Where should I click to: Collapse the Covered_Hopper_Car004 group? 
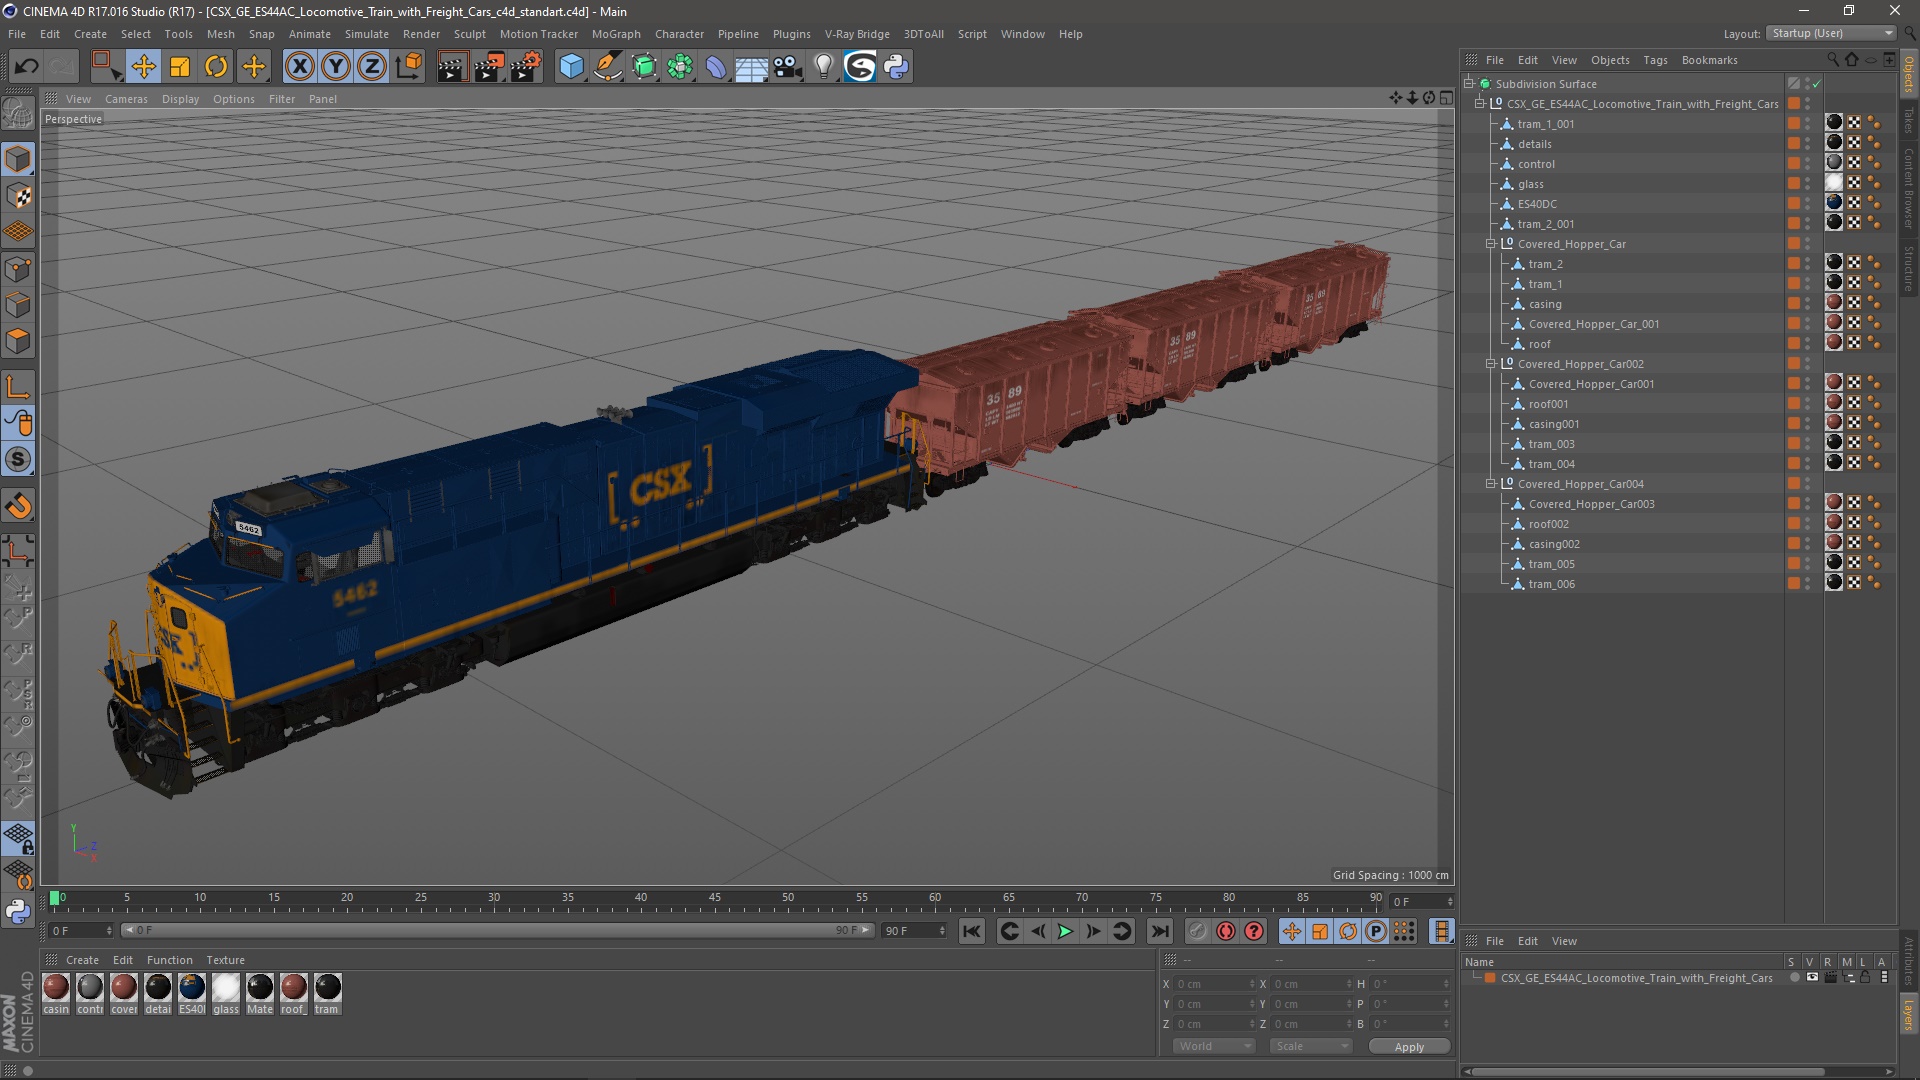tap(1491, 484)
